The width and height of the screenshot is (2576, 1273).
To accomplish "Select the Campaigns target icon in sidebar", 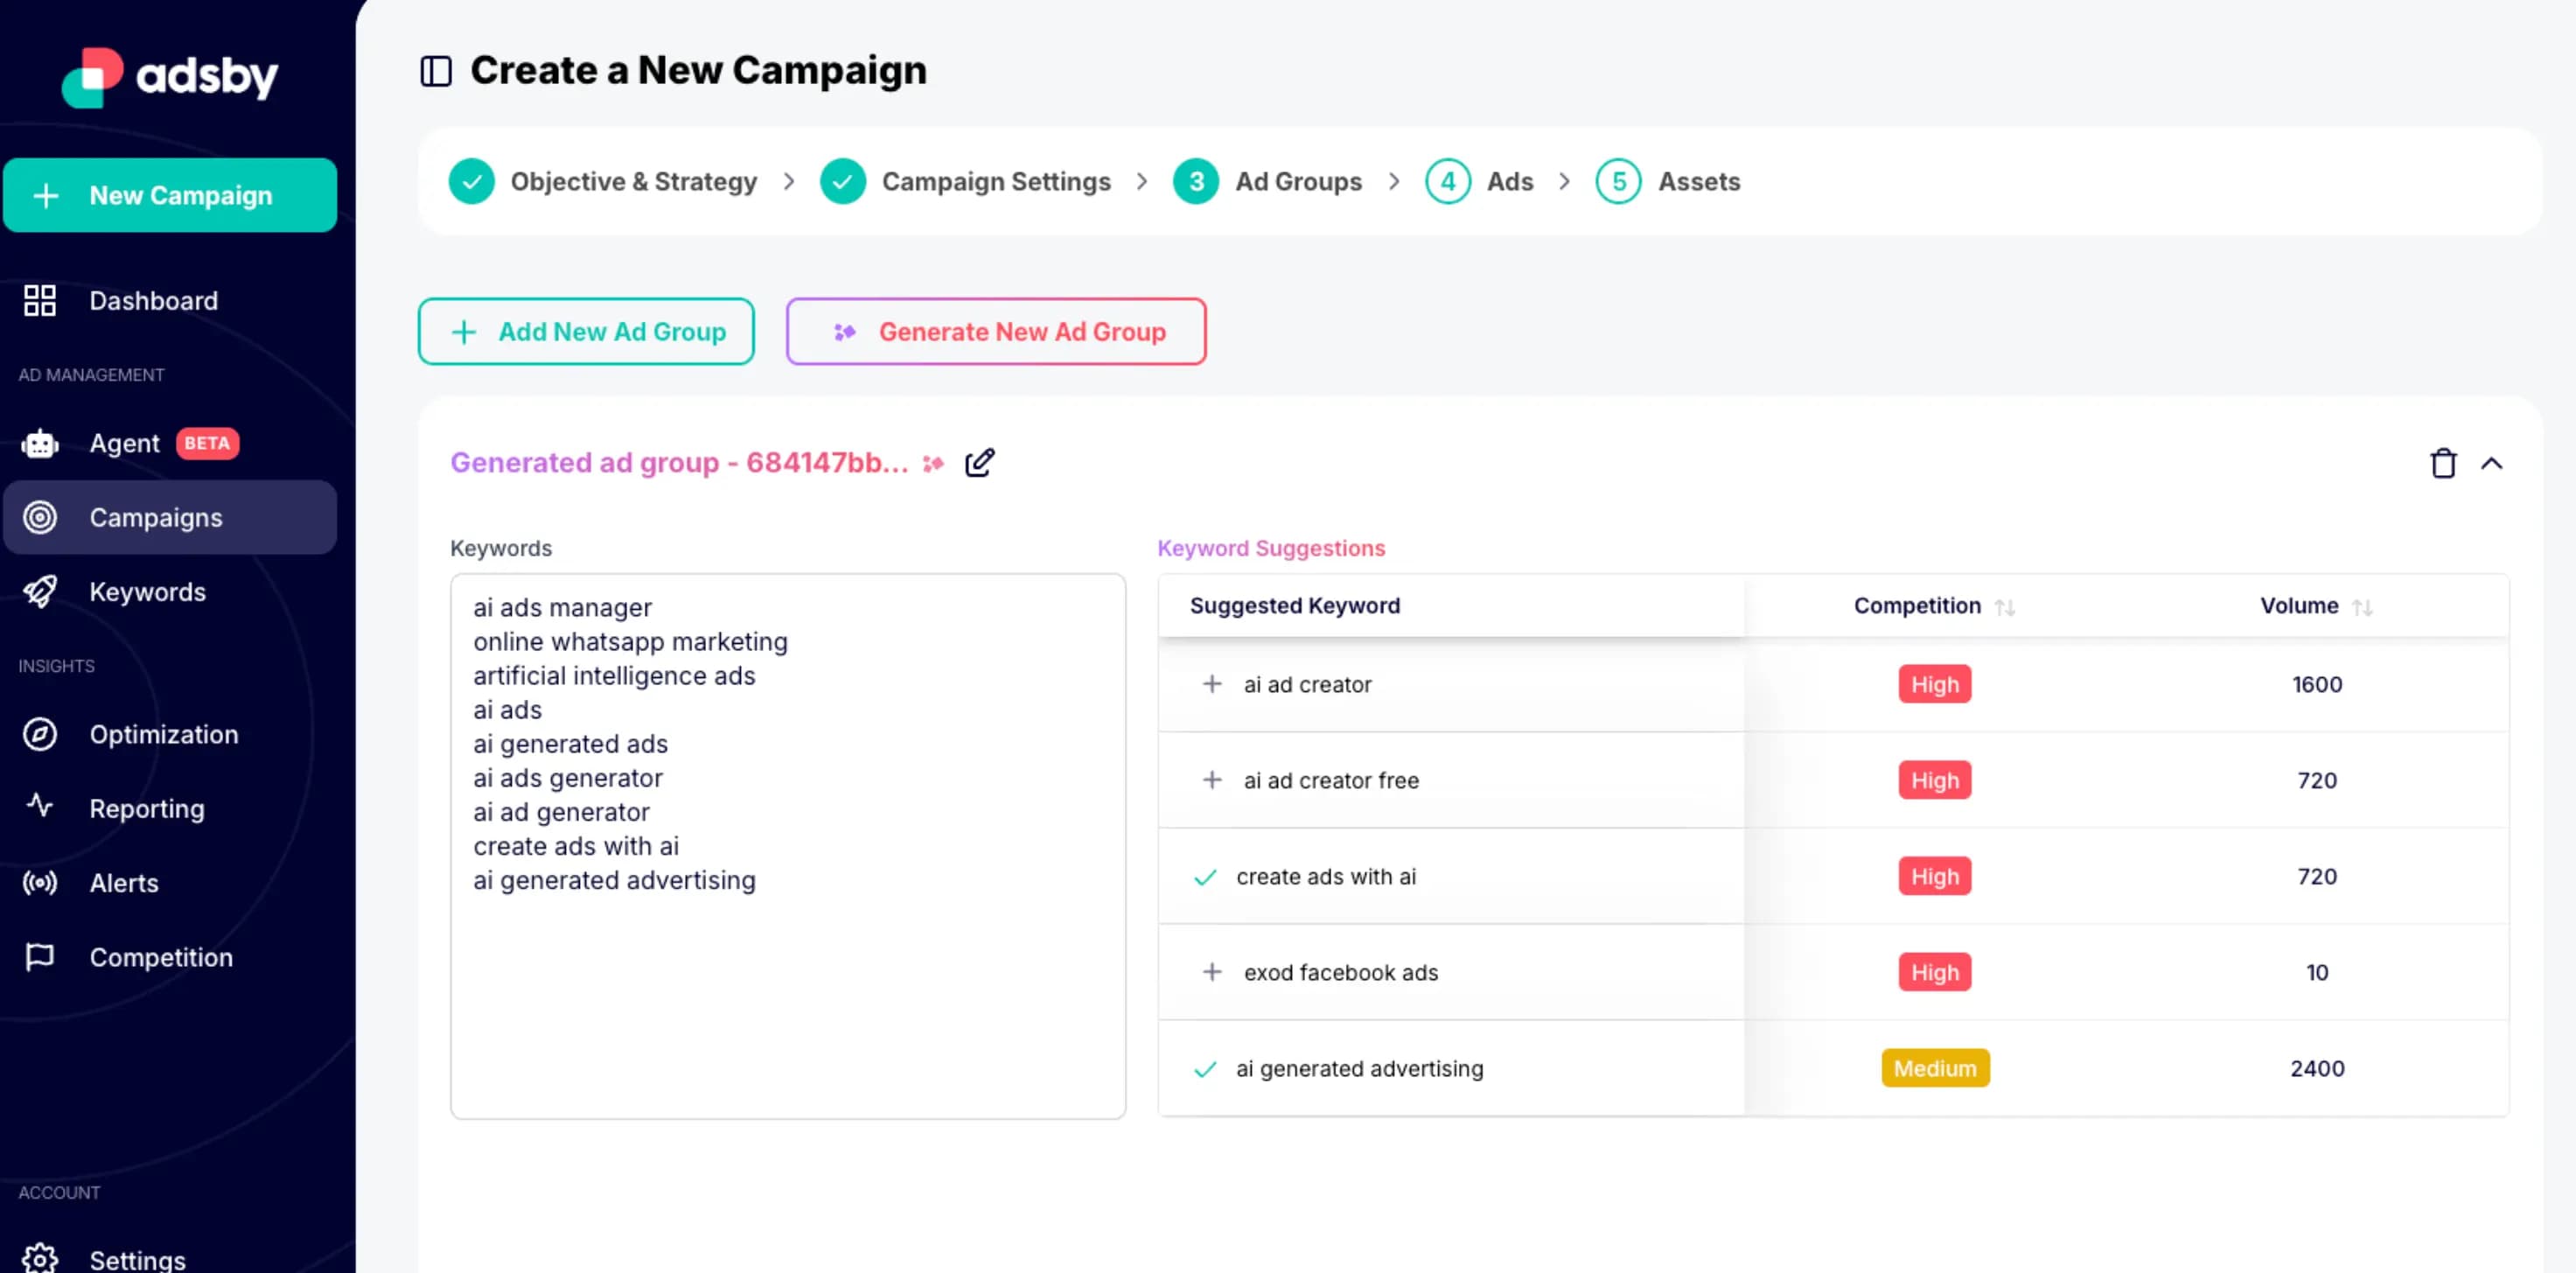I will coord(40,517).
